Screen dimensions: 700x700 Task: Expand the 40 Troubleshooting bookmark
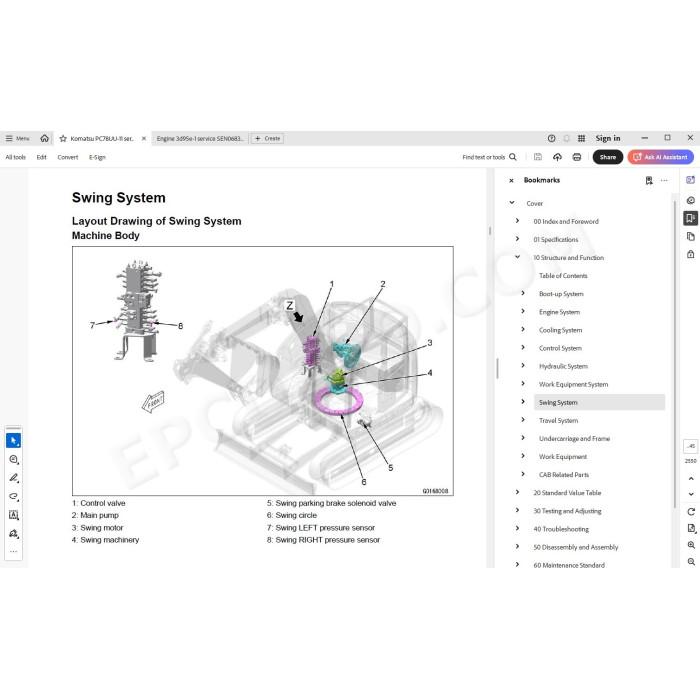tap(517, 529)
